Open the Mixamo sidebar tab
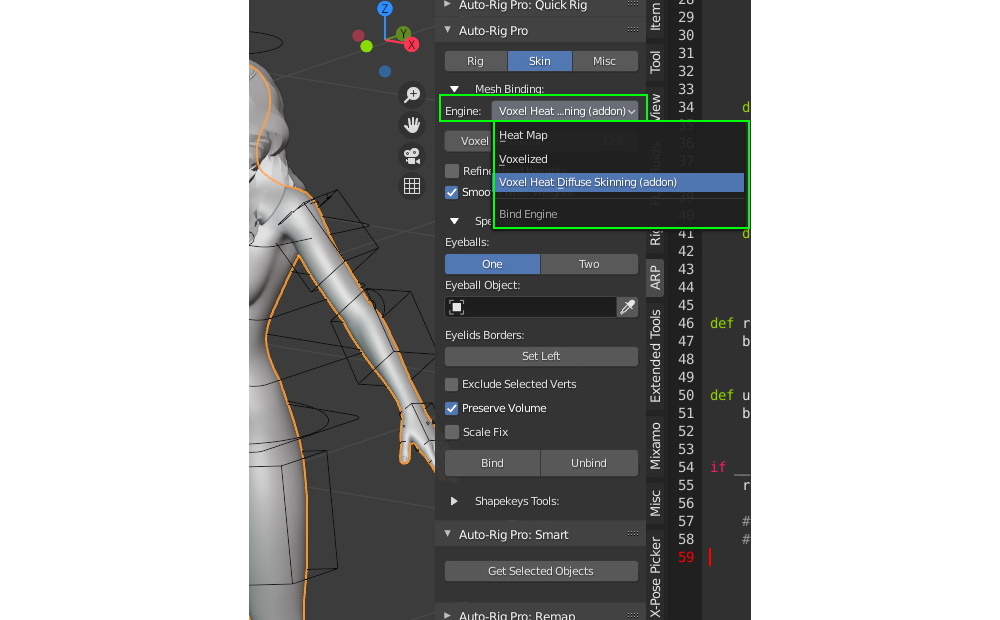The height and width of the screenshot is (620, 1000). pyautogui.click(x=655, y=446)
